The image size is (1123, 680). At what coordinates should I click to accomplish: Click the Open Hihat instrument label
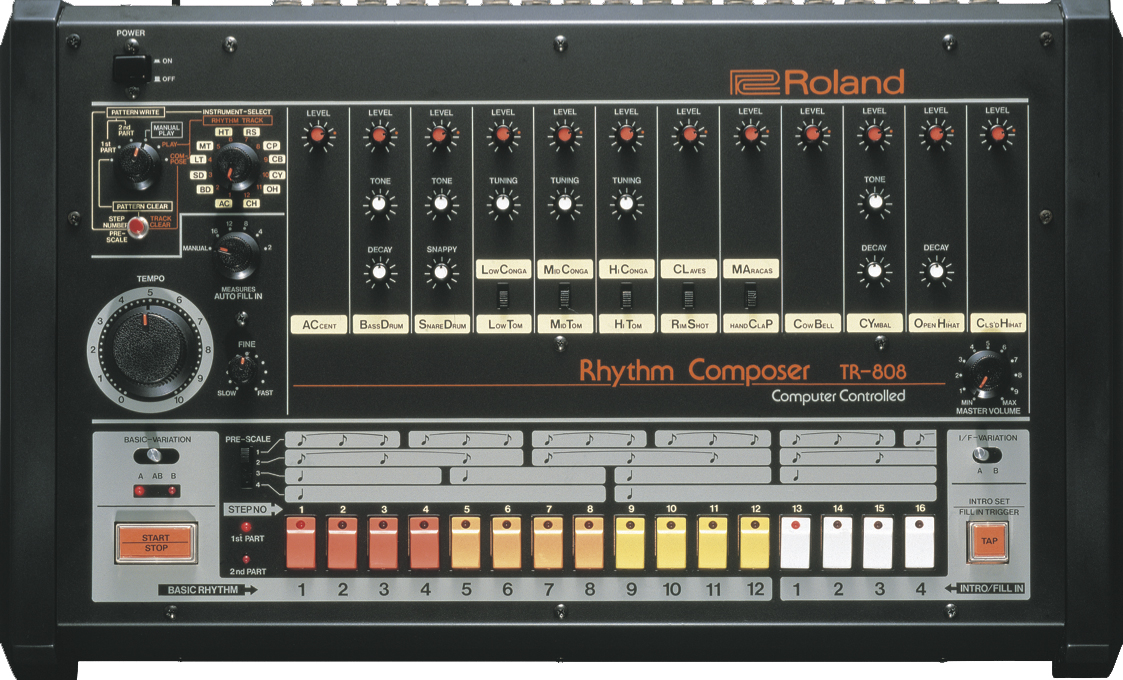936,324
